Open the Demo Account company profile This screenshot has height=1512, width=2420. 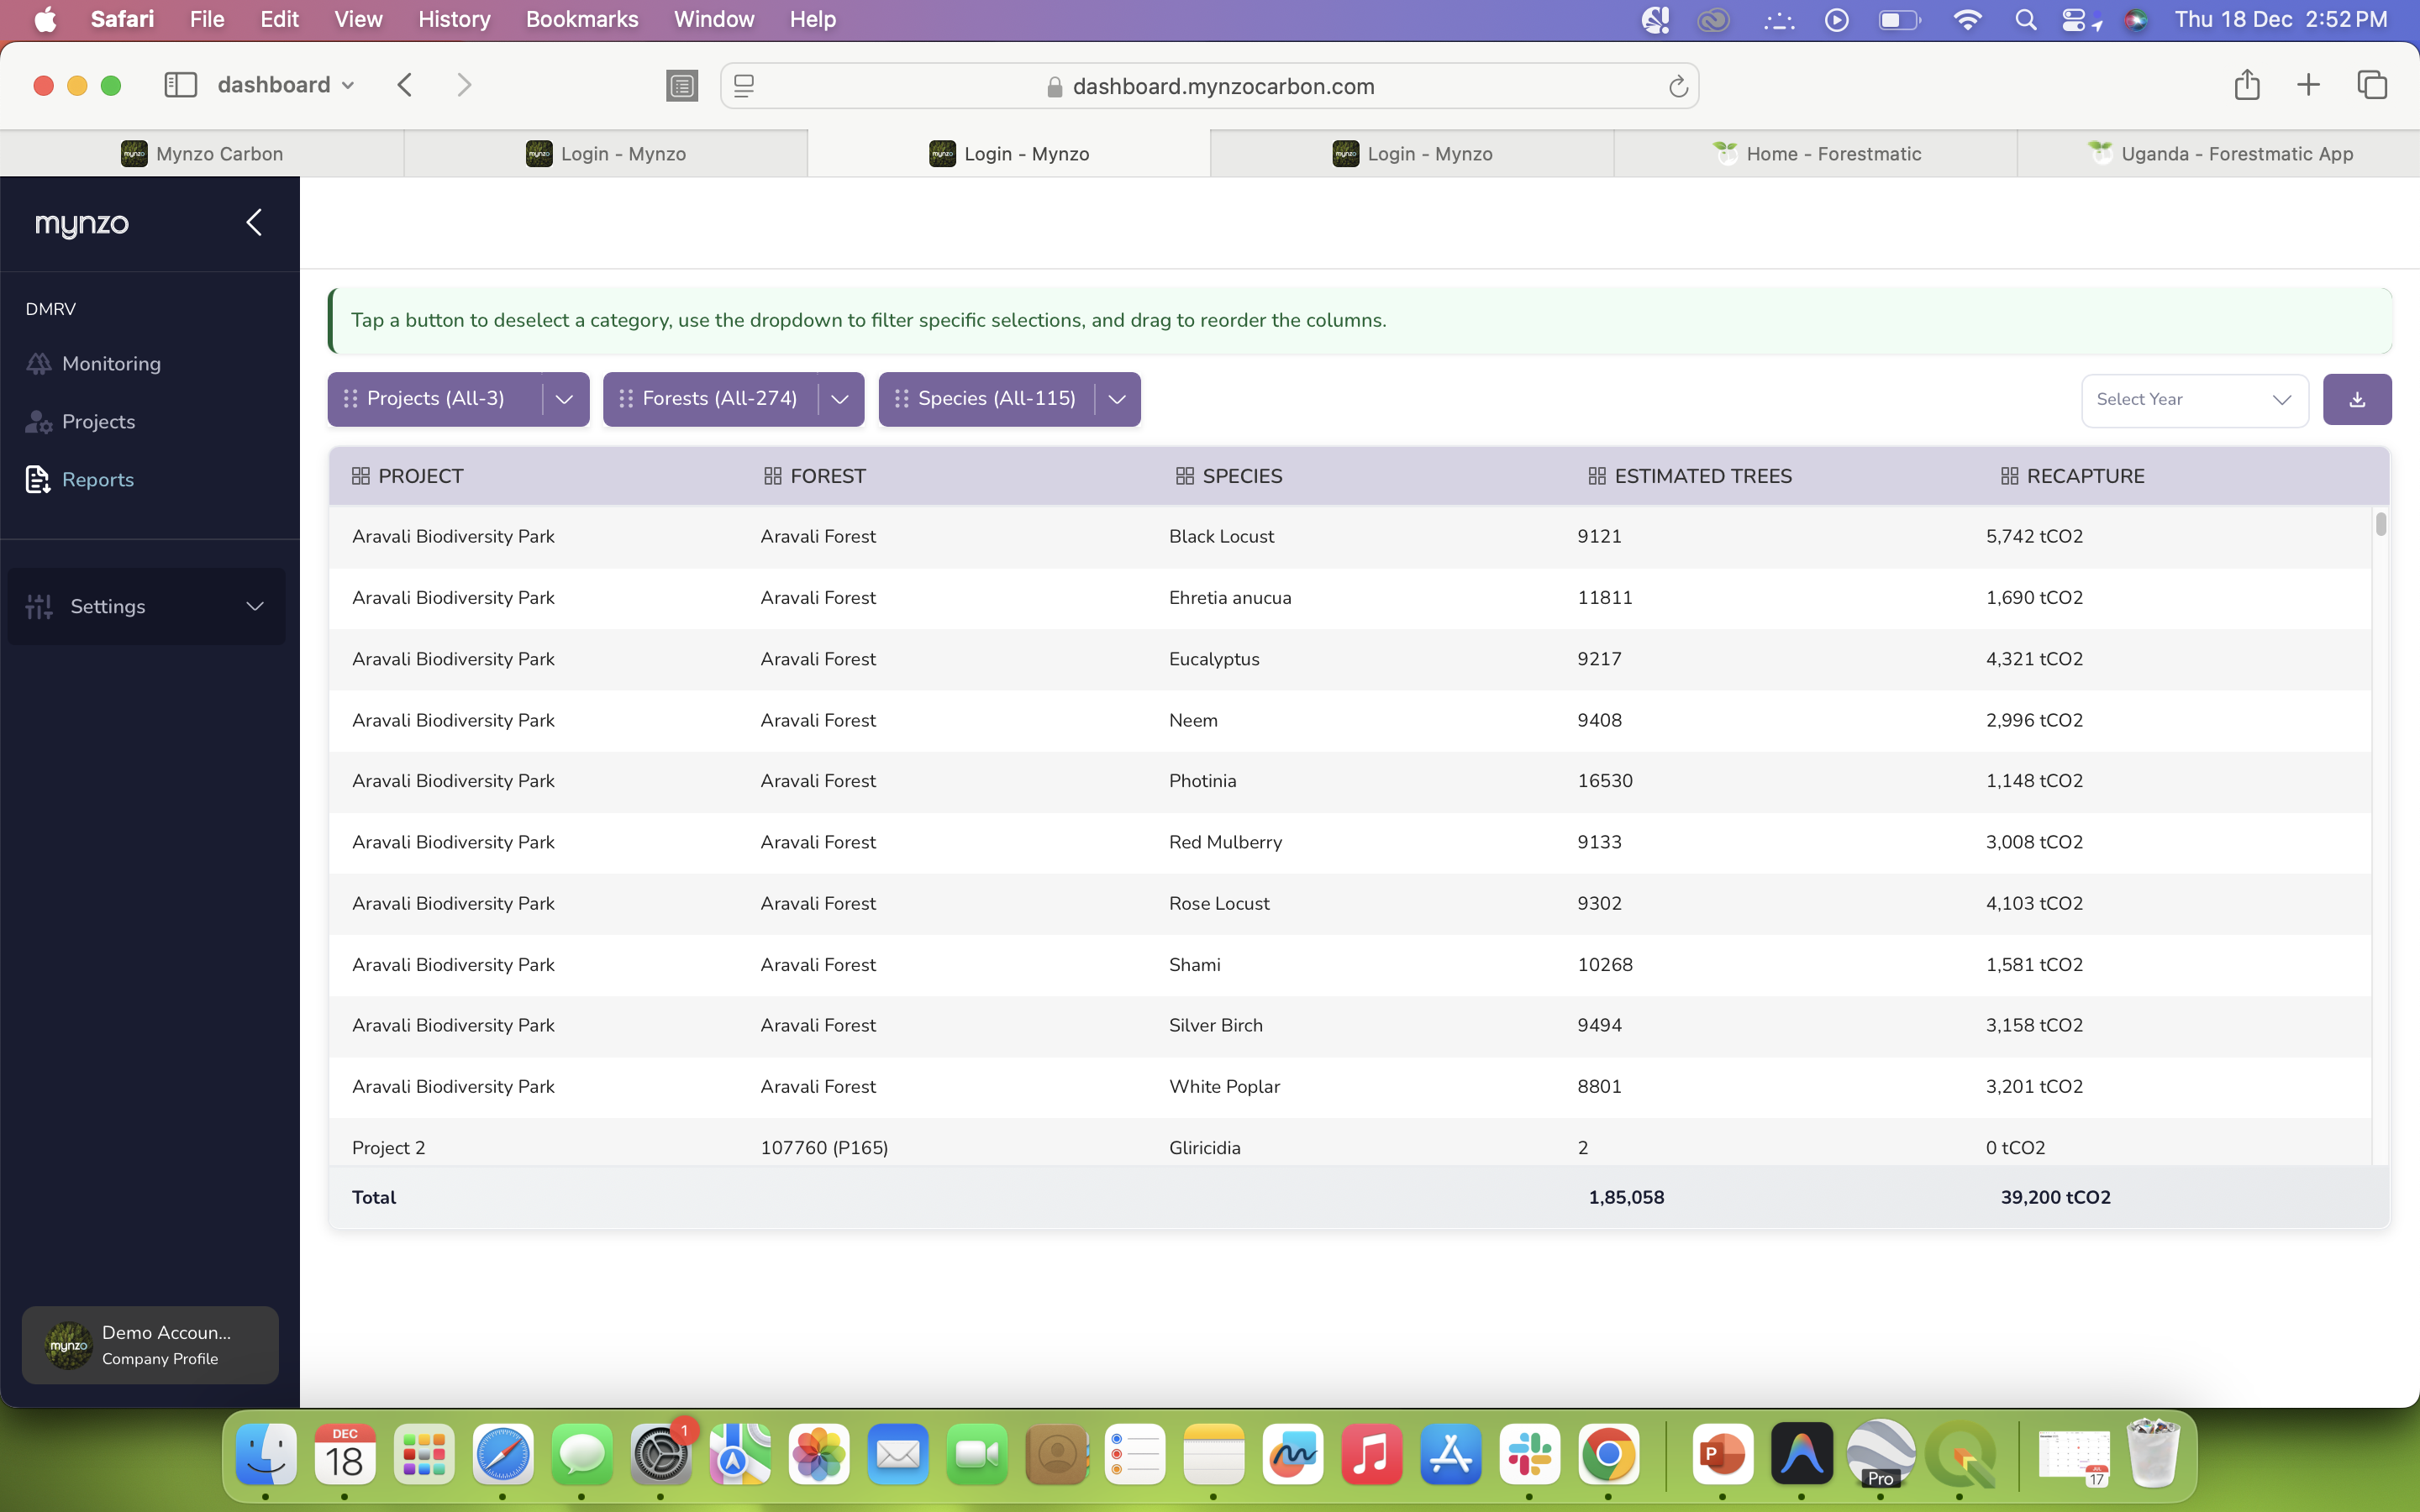coord(150,1344)
